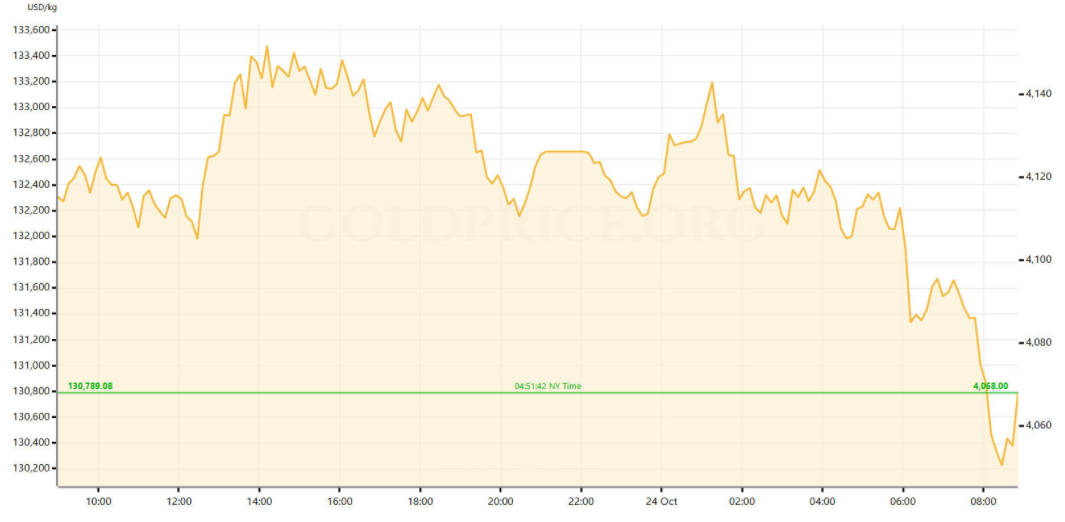Viewport: 1065px width, 522px height.
Task: Select the 14:00 time axis label
Action: [259, 500]
